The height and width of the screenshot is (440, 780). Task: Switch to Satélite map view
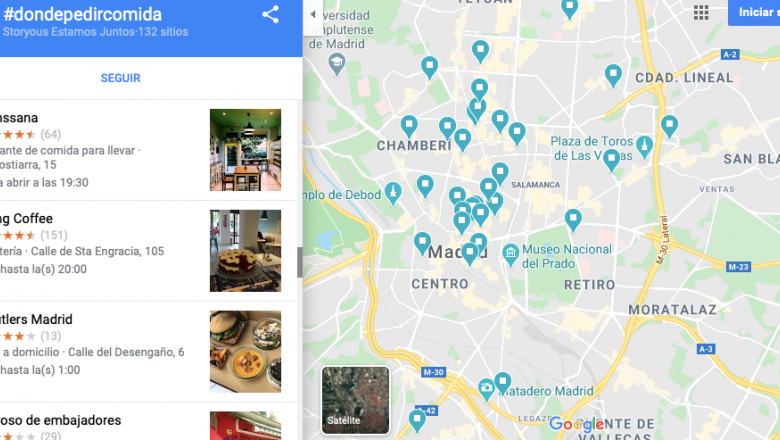pos(355,400)
